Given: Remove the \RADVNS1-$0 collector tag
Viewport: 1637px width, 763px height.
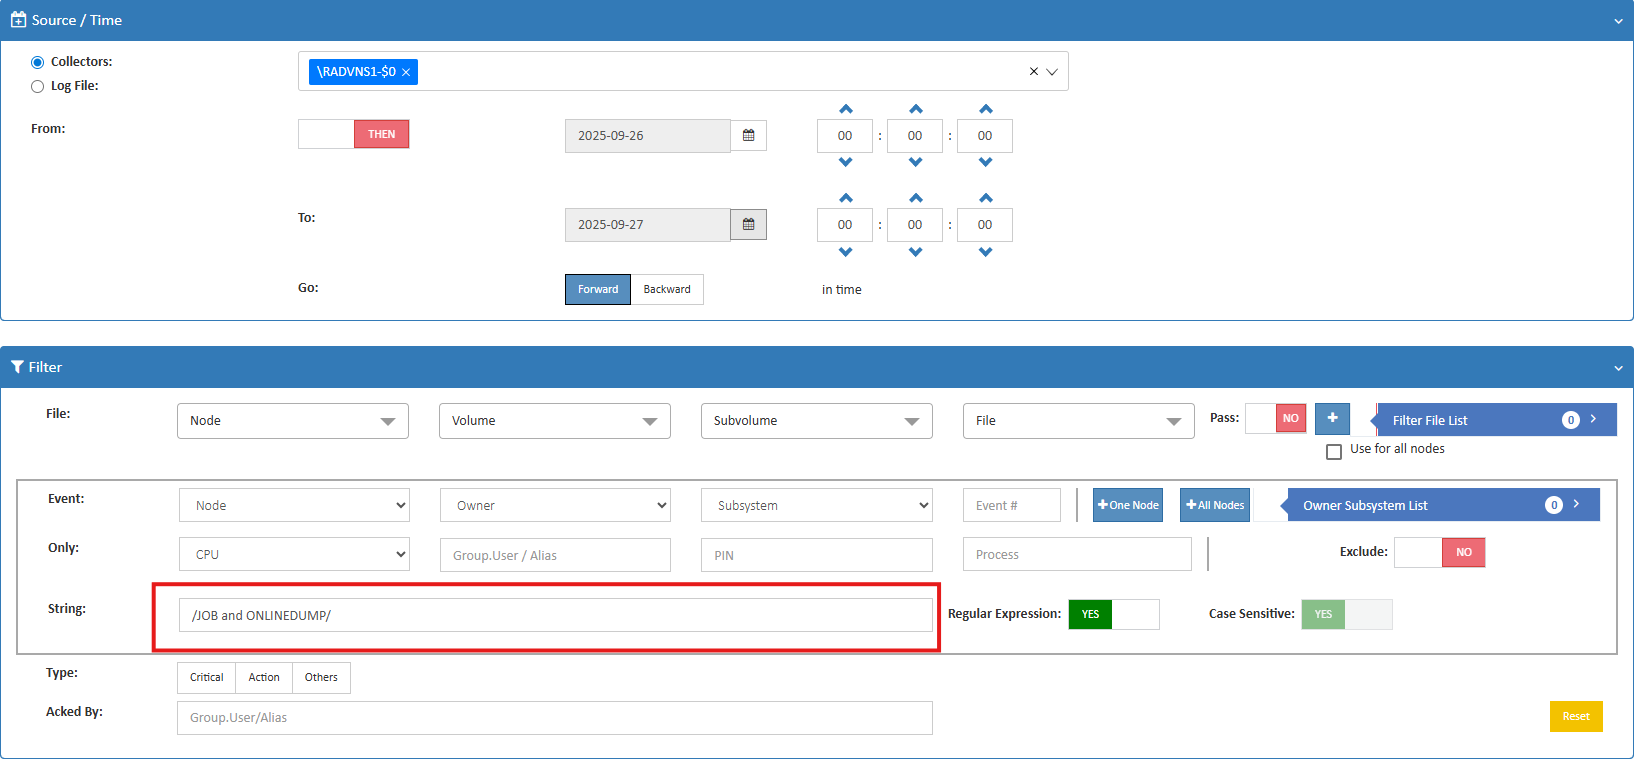Looking at the screenshot, I should click(406, 73).
